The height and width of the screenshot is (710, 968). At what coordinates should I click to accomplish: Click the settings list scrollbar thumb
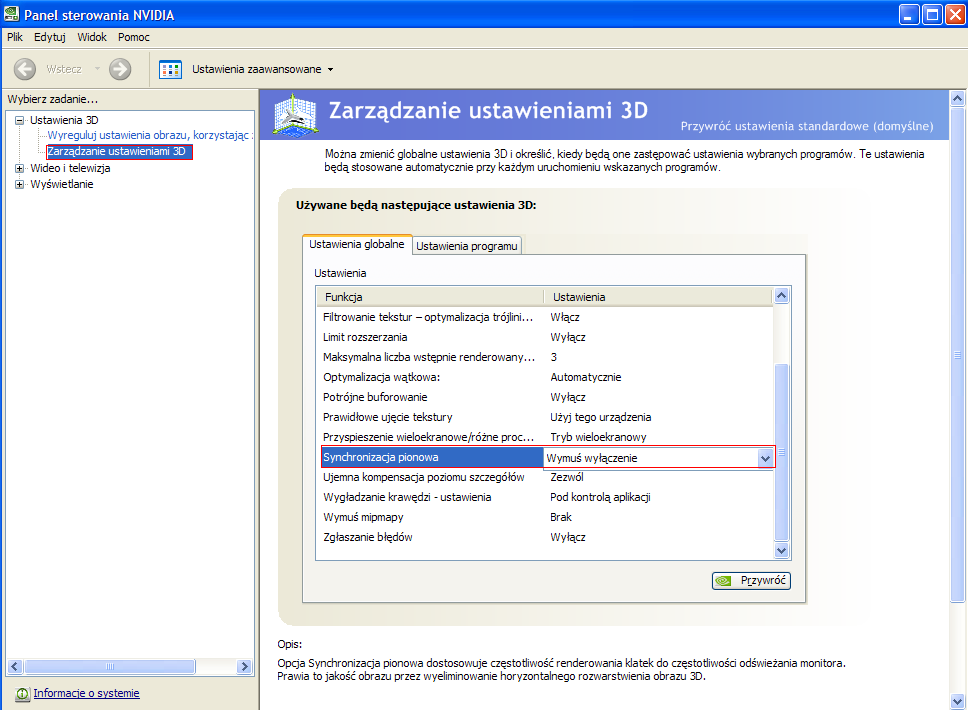[782, 453]
